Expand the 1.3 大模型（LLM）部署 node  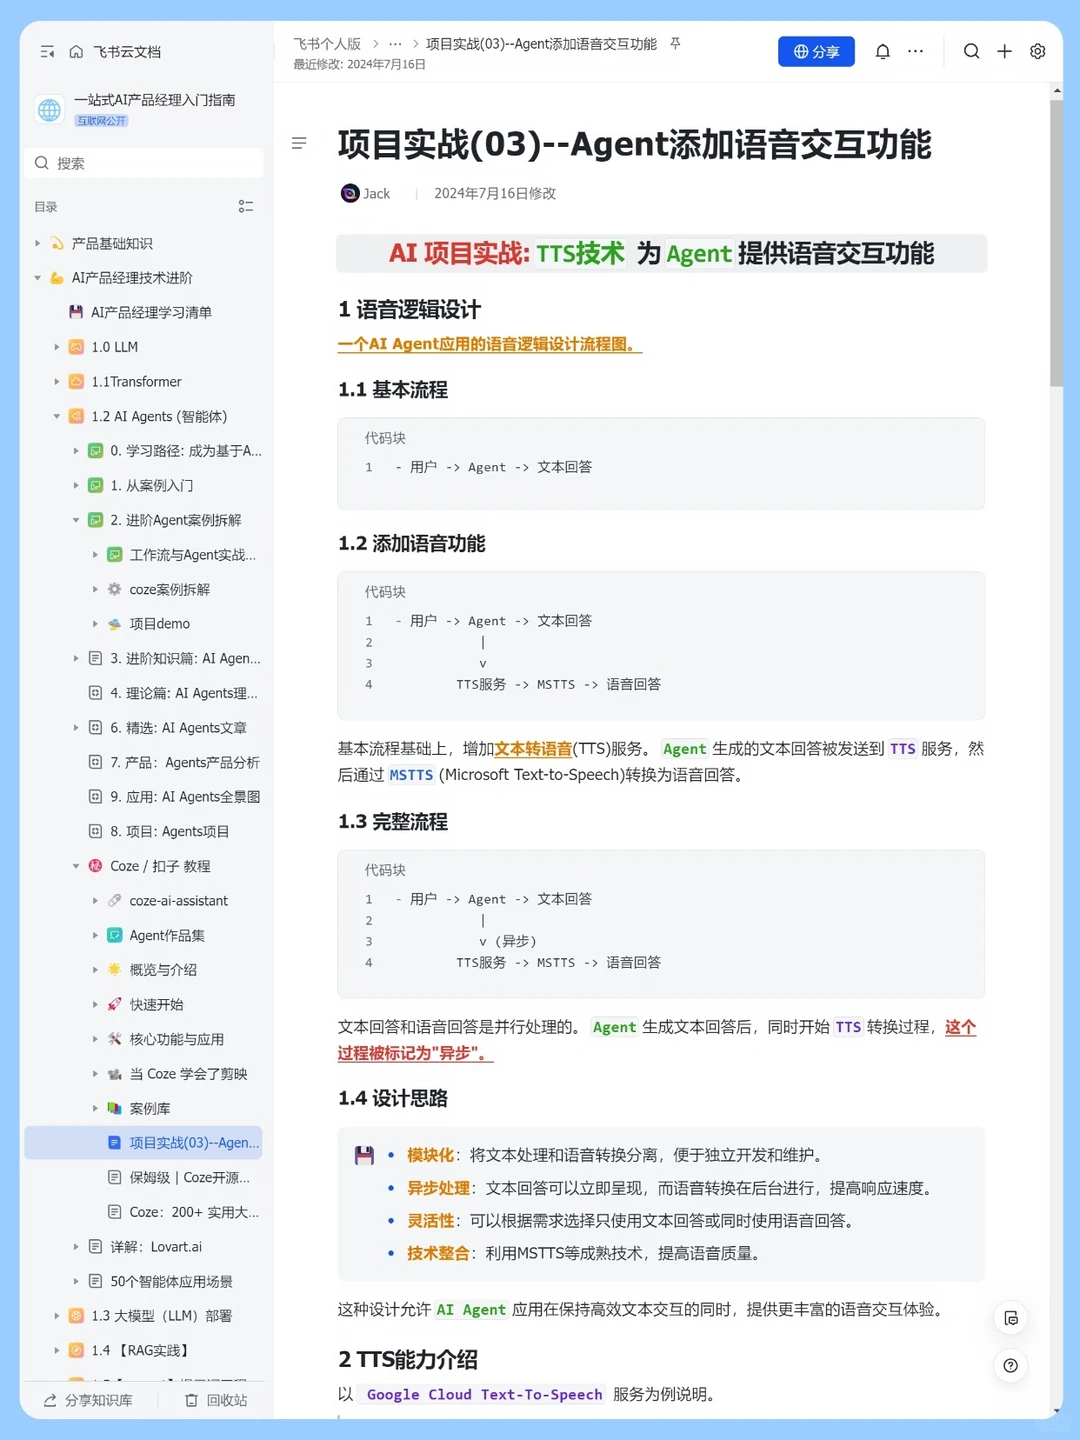click(x=57, y=1316)
